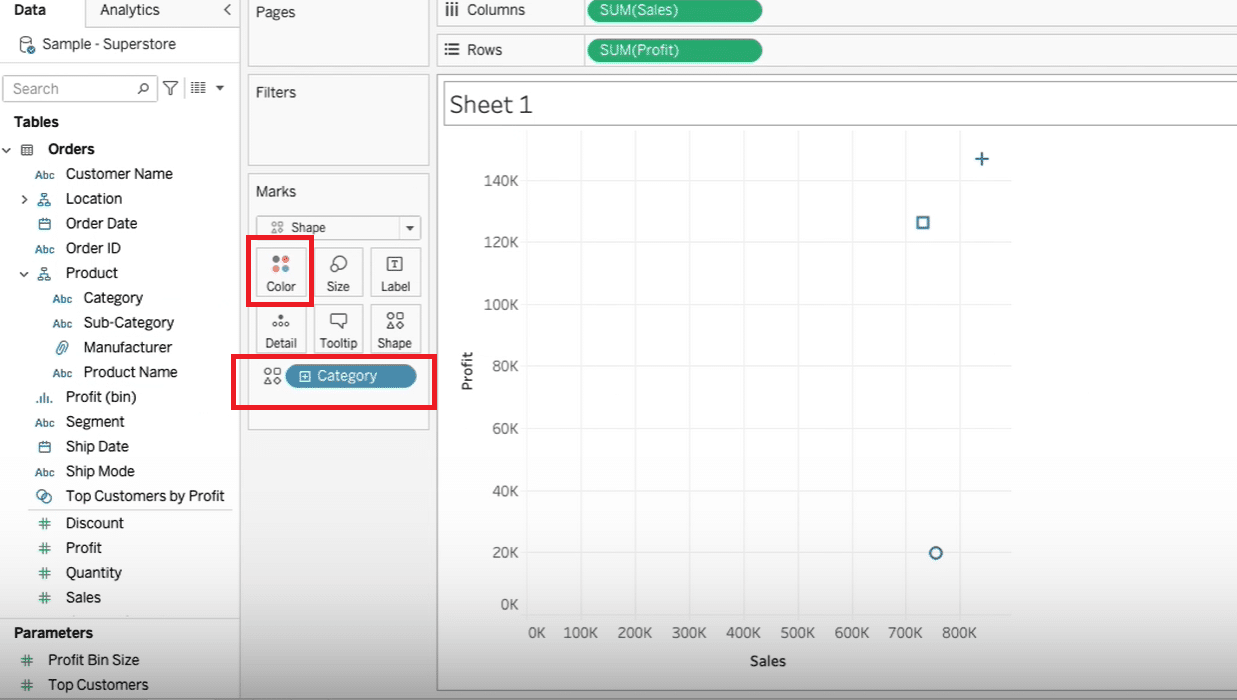Click inside the fields Search box
This screenshot has height=700, width=1237.
pyautogui.click(x=80, y=88)
